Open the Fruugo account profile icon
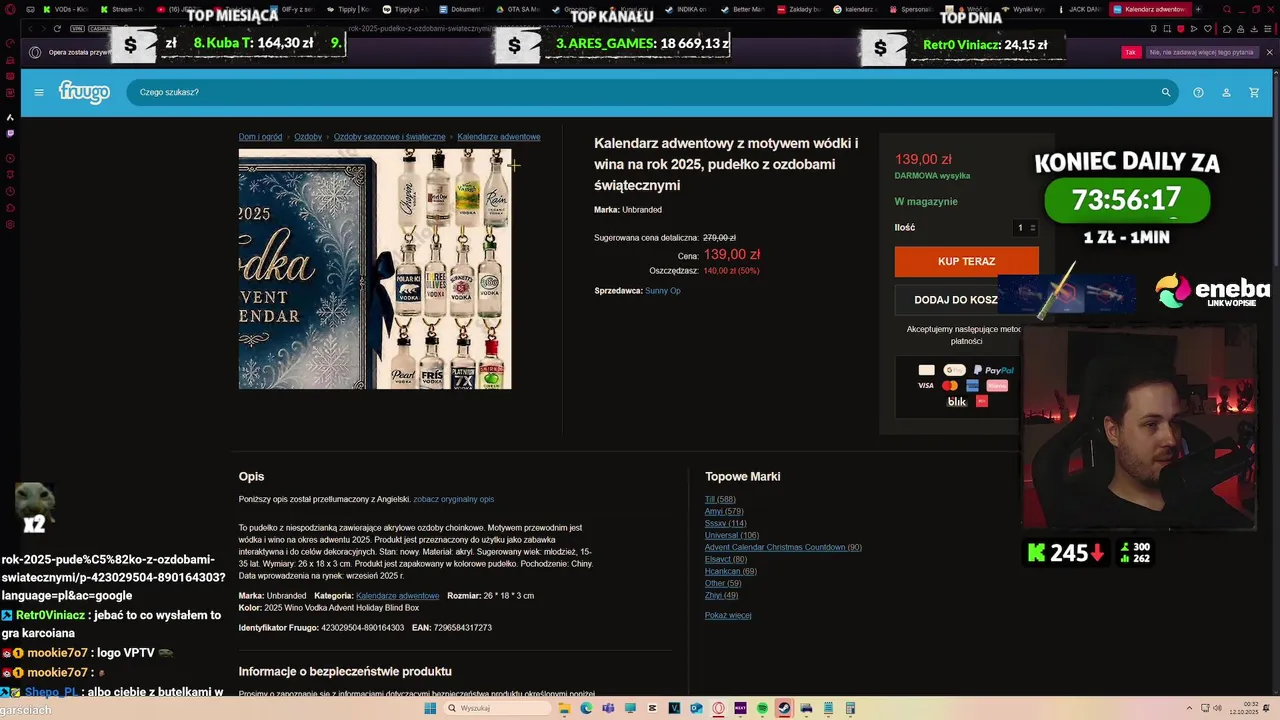1280x720 pixels. (1226, 92)
